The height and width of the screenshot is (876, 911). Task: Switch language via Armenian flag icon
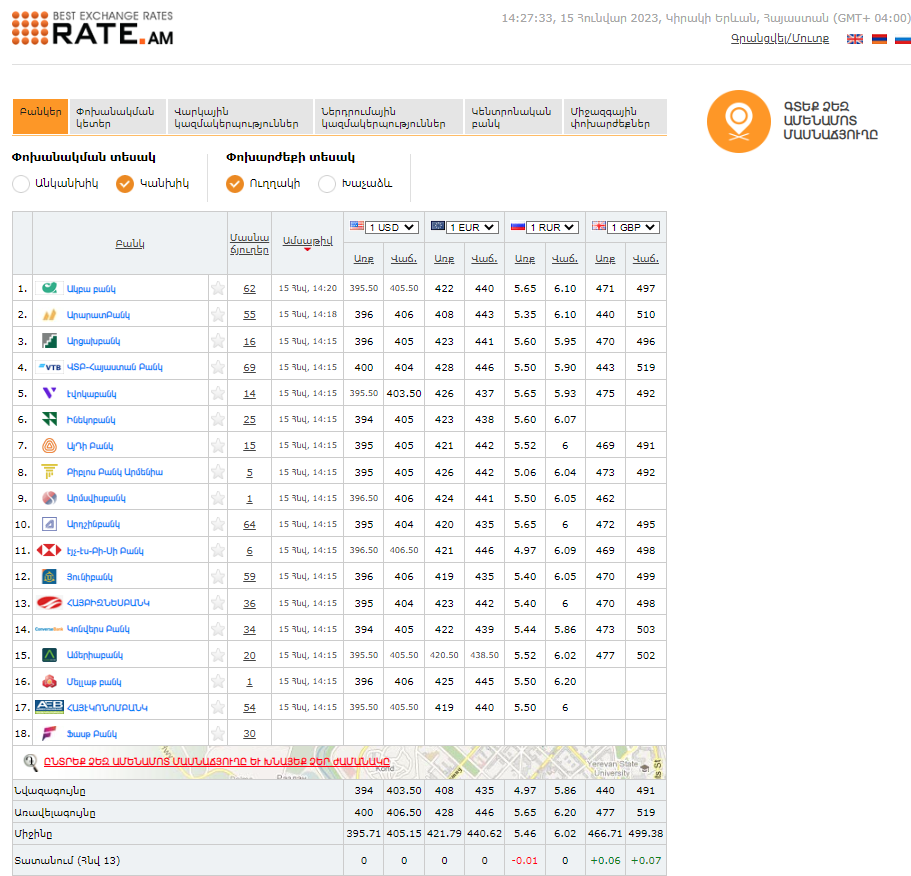point(879,39)
